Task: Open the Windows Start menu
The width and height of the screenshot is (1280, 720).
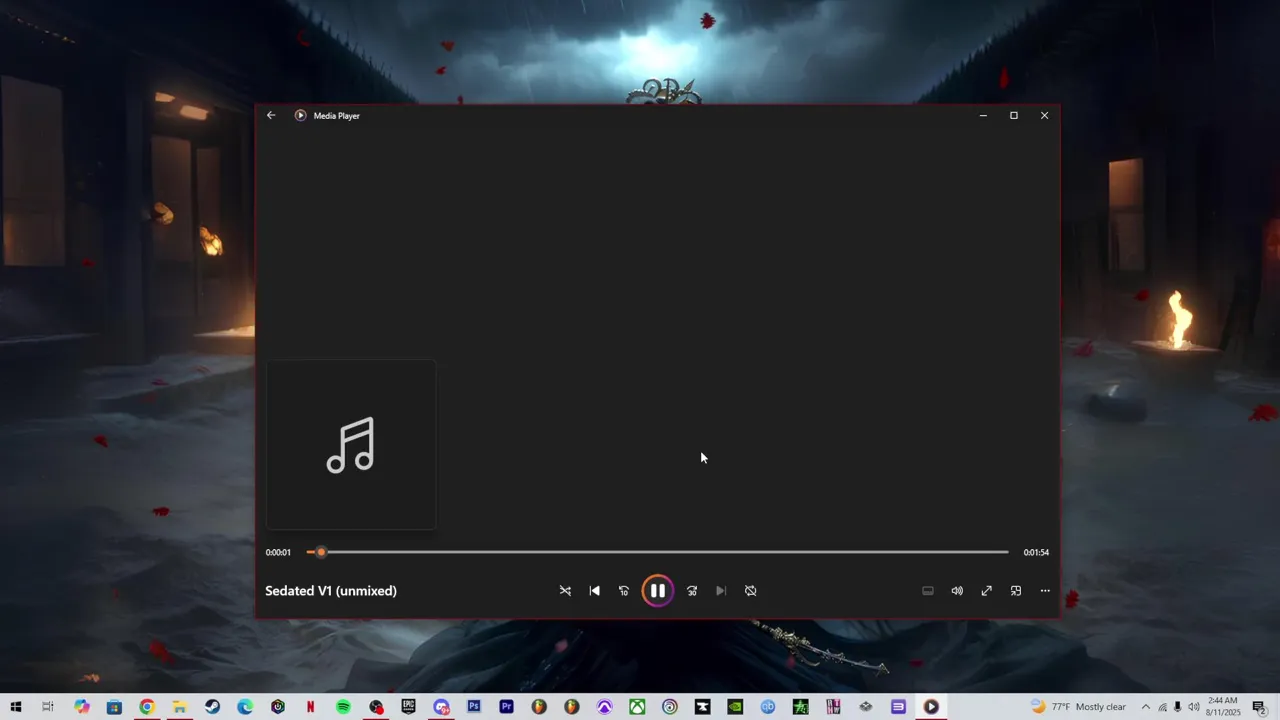Action: [x=16, y=707]
